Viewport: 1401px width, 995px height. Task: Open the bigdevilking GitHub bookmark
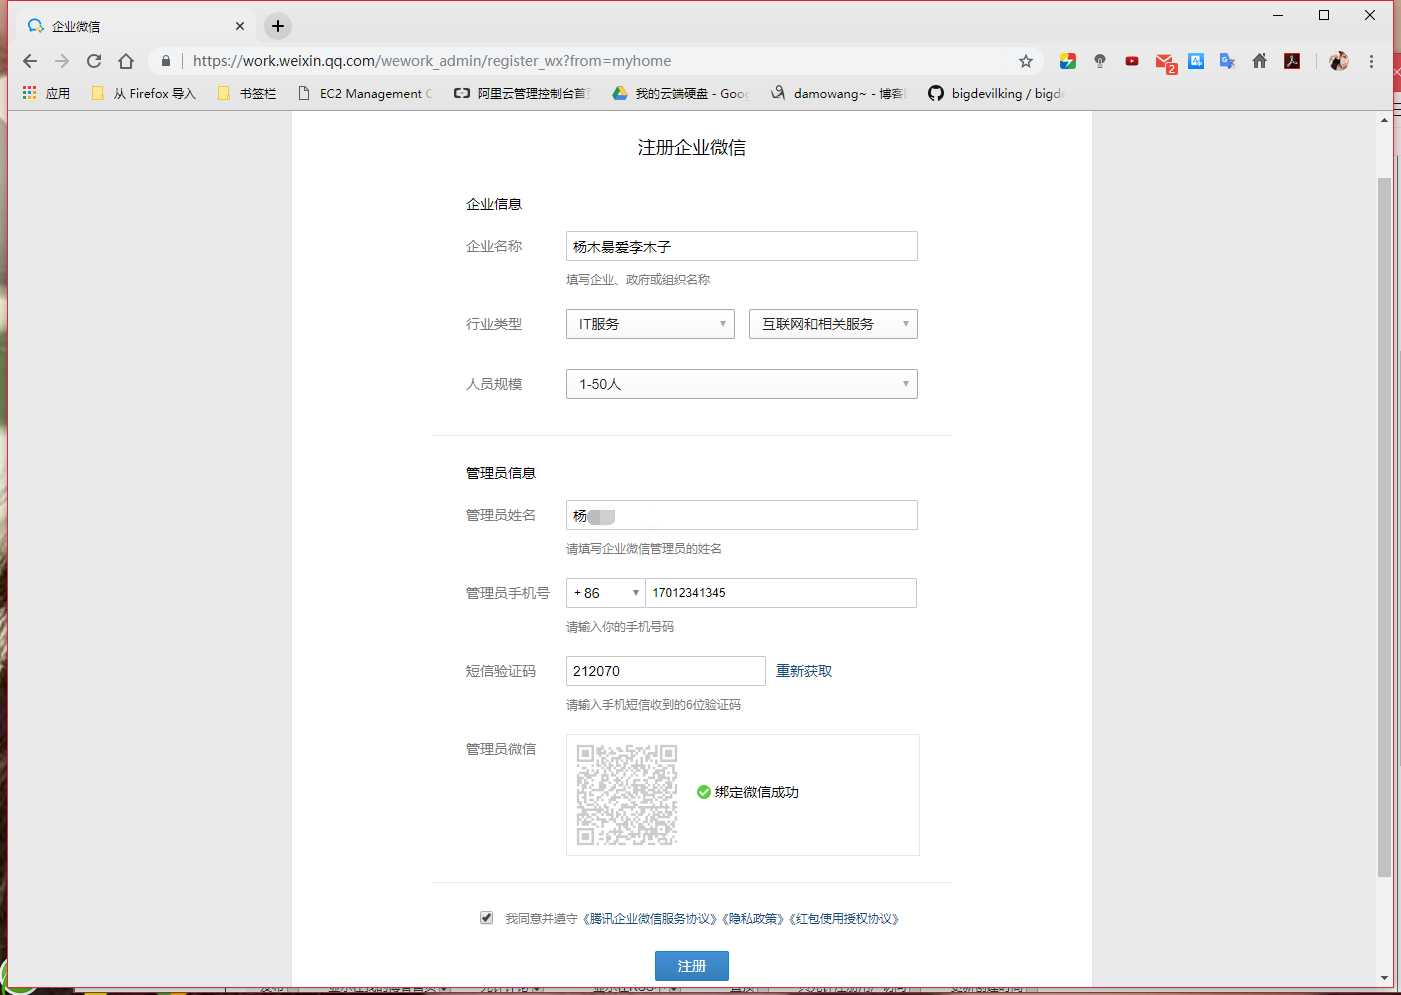[996, 93]
